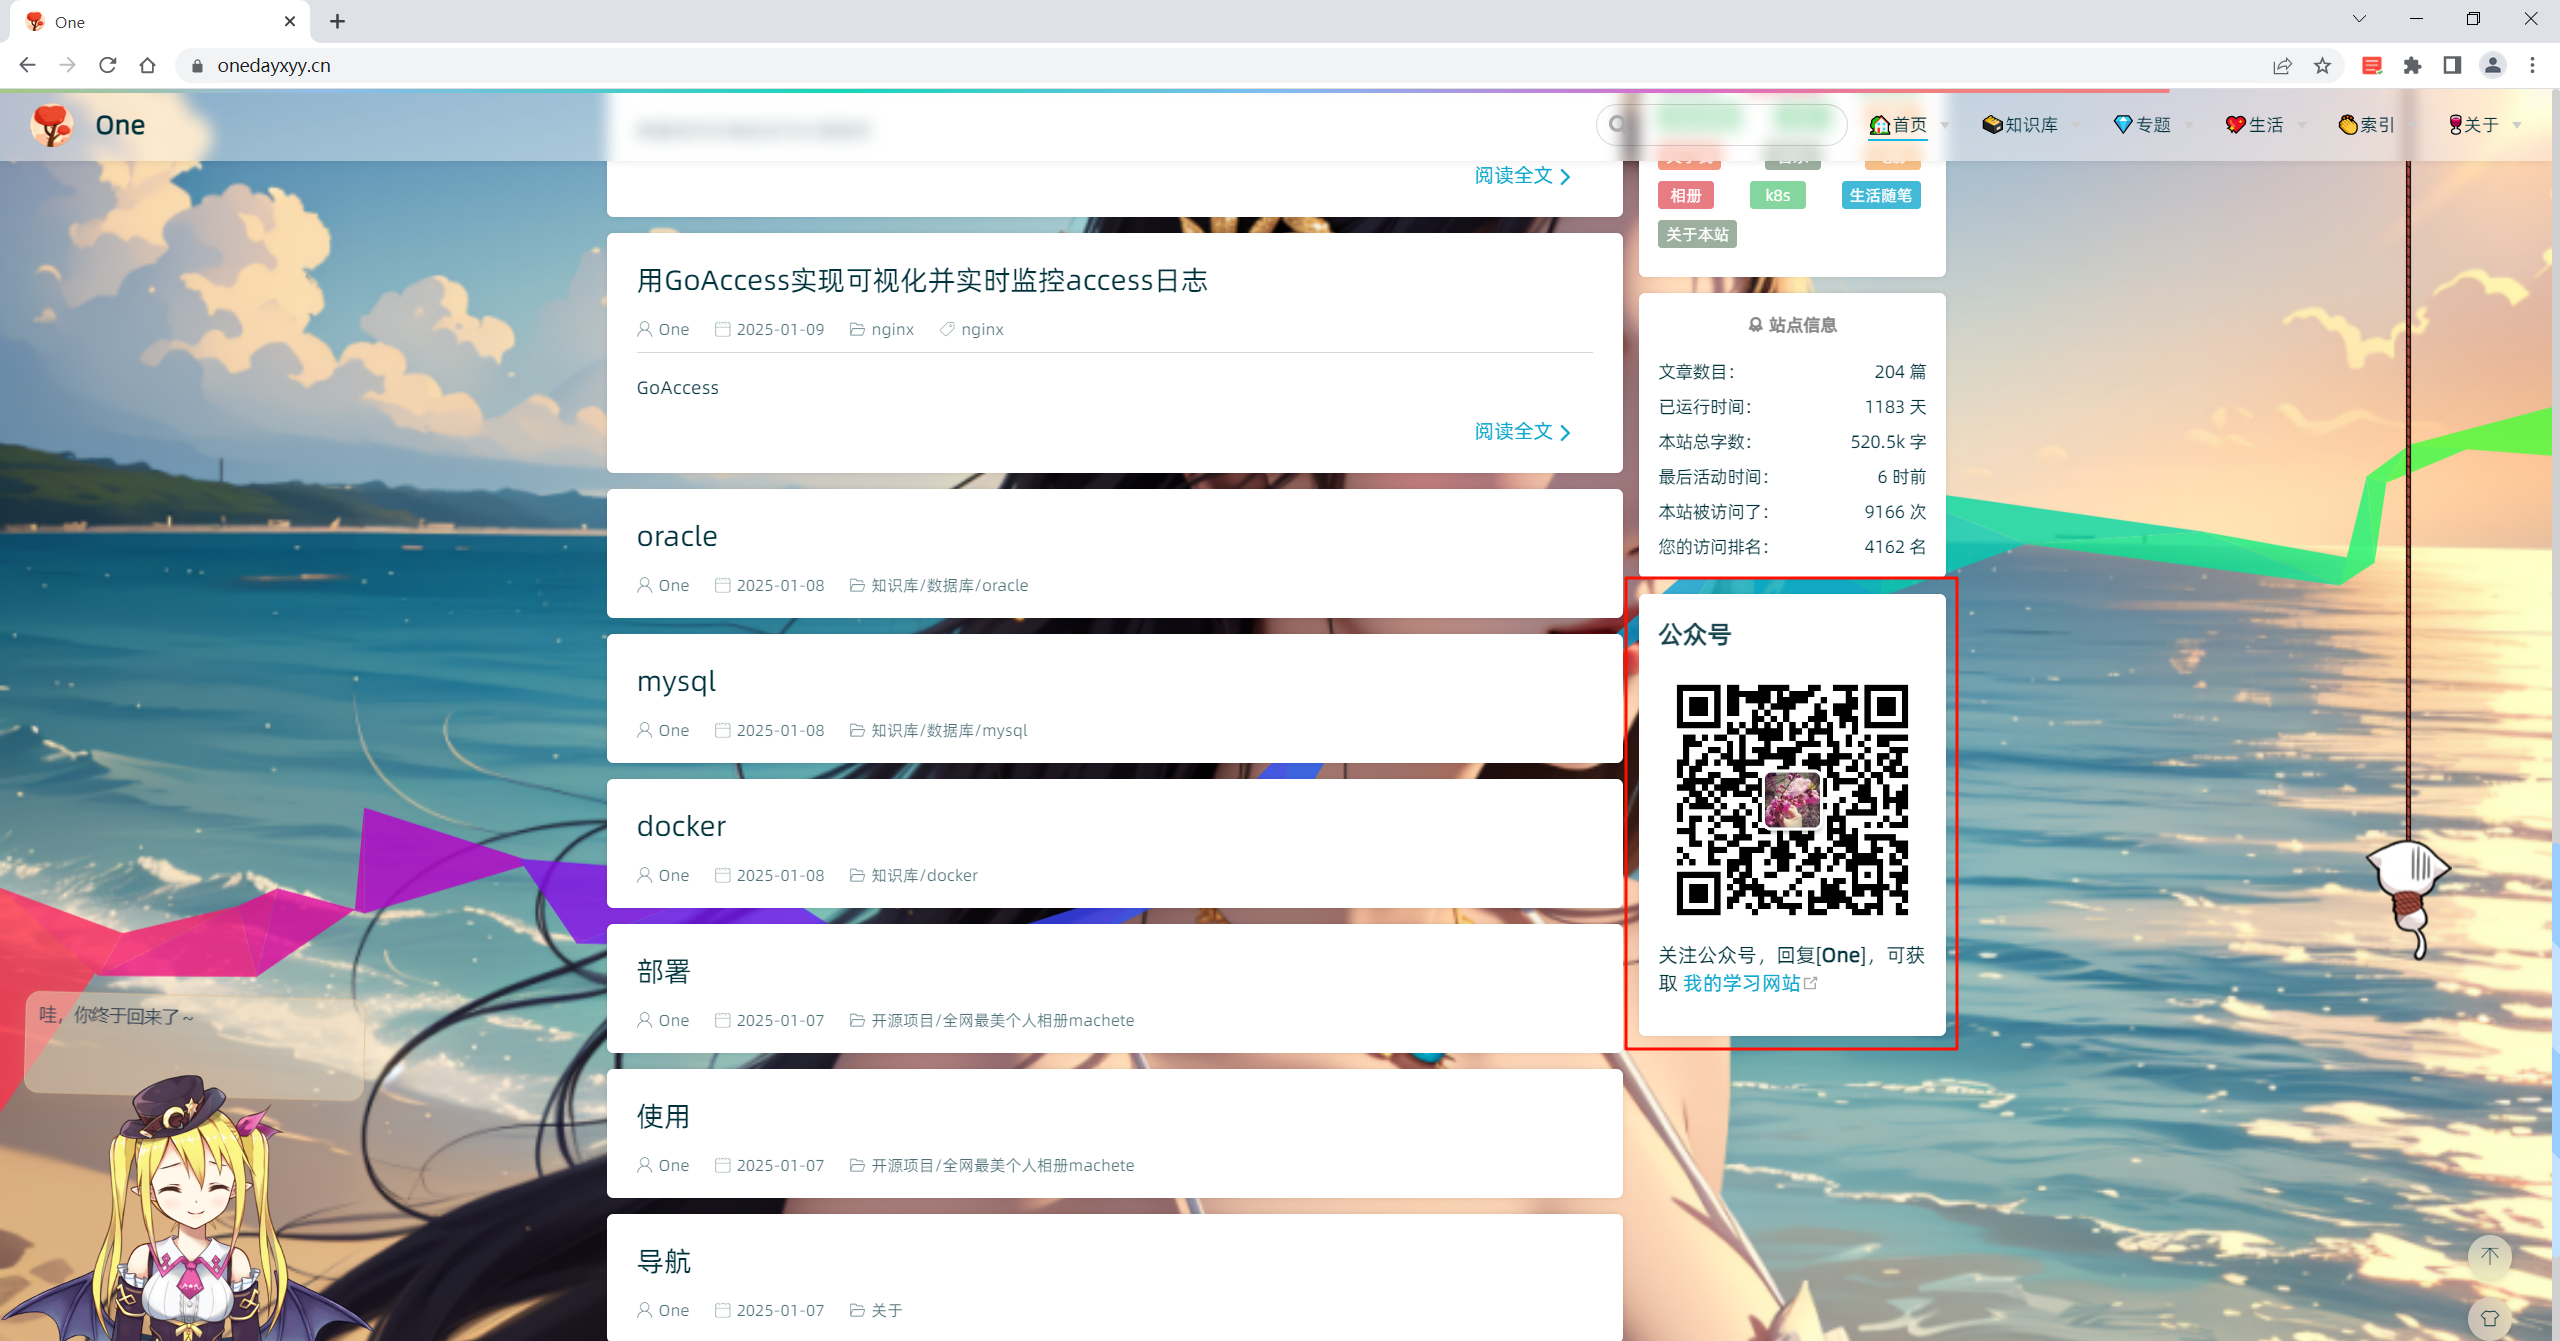Close the One browser tab

(x=290, y=21)
